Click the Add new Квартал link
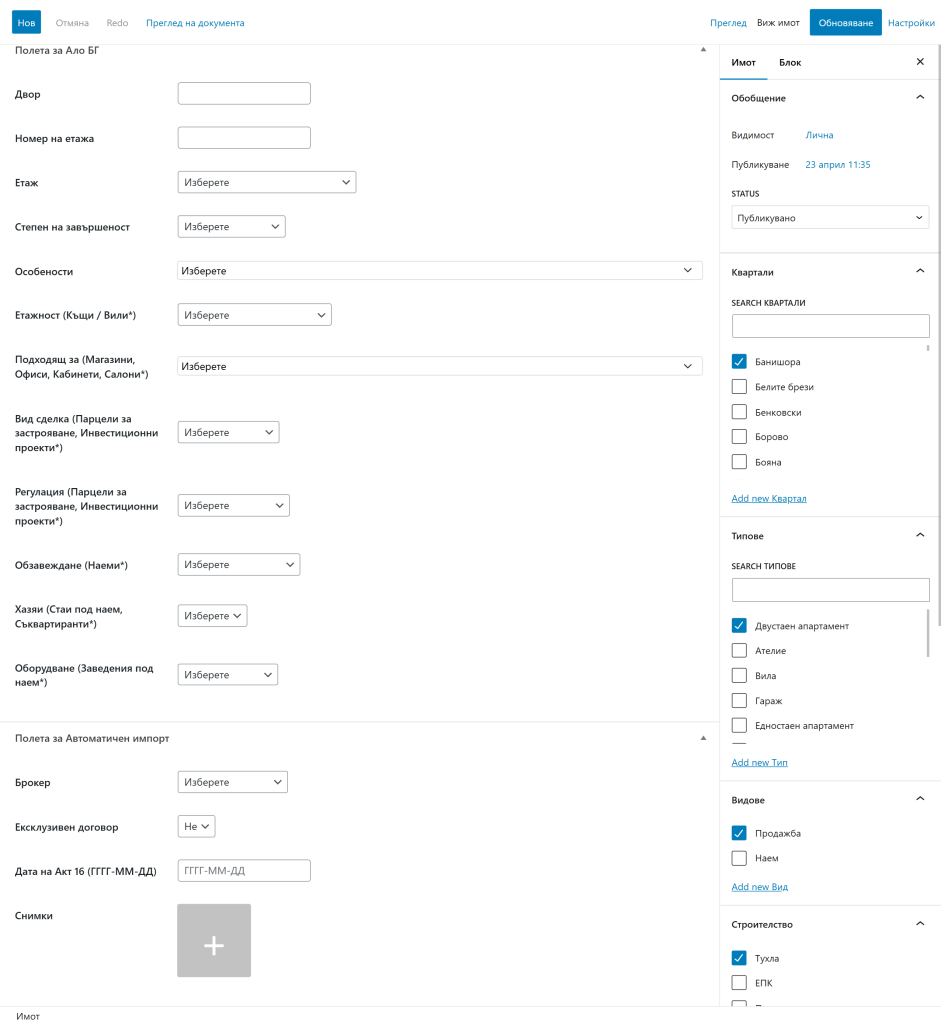 point(768,498)
